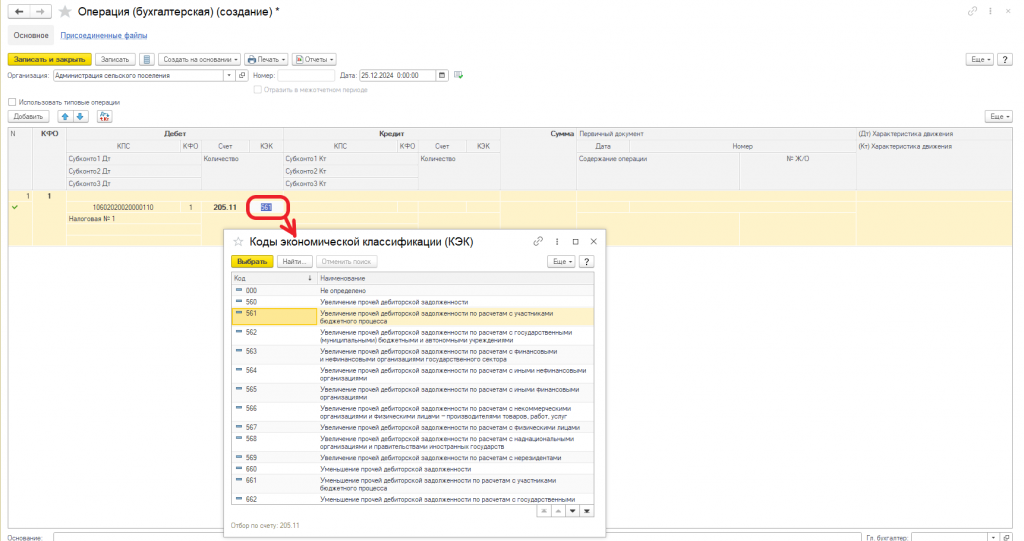
Task: Select code 660 row in the КЭК list
Action: click(413, 468)
